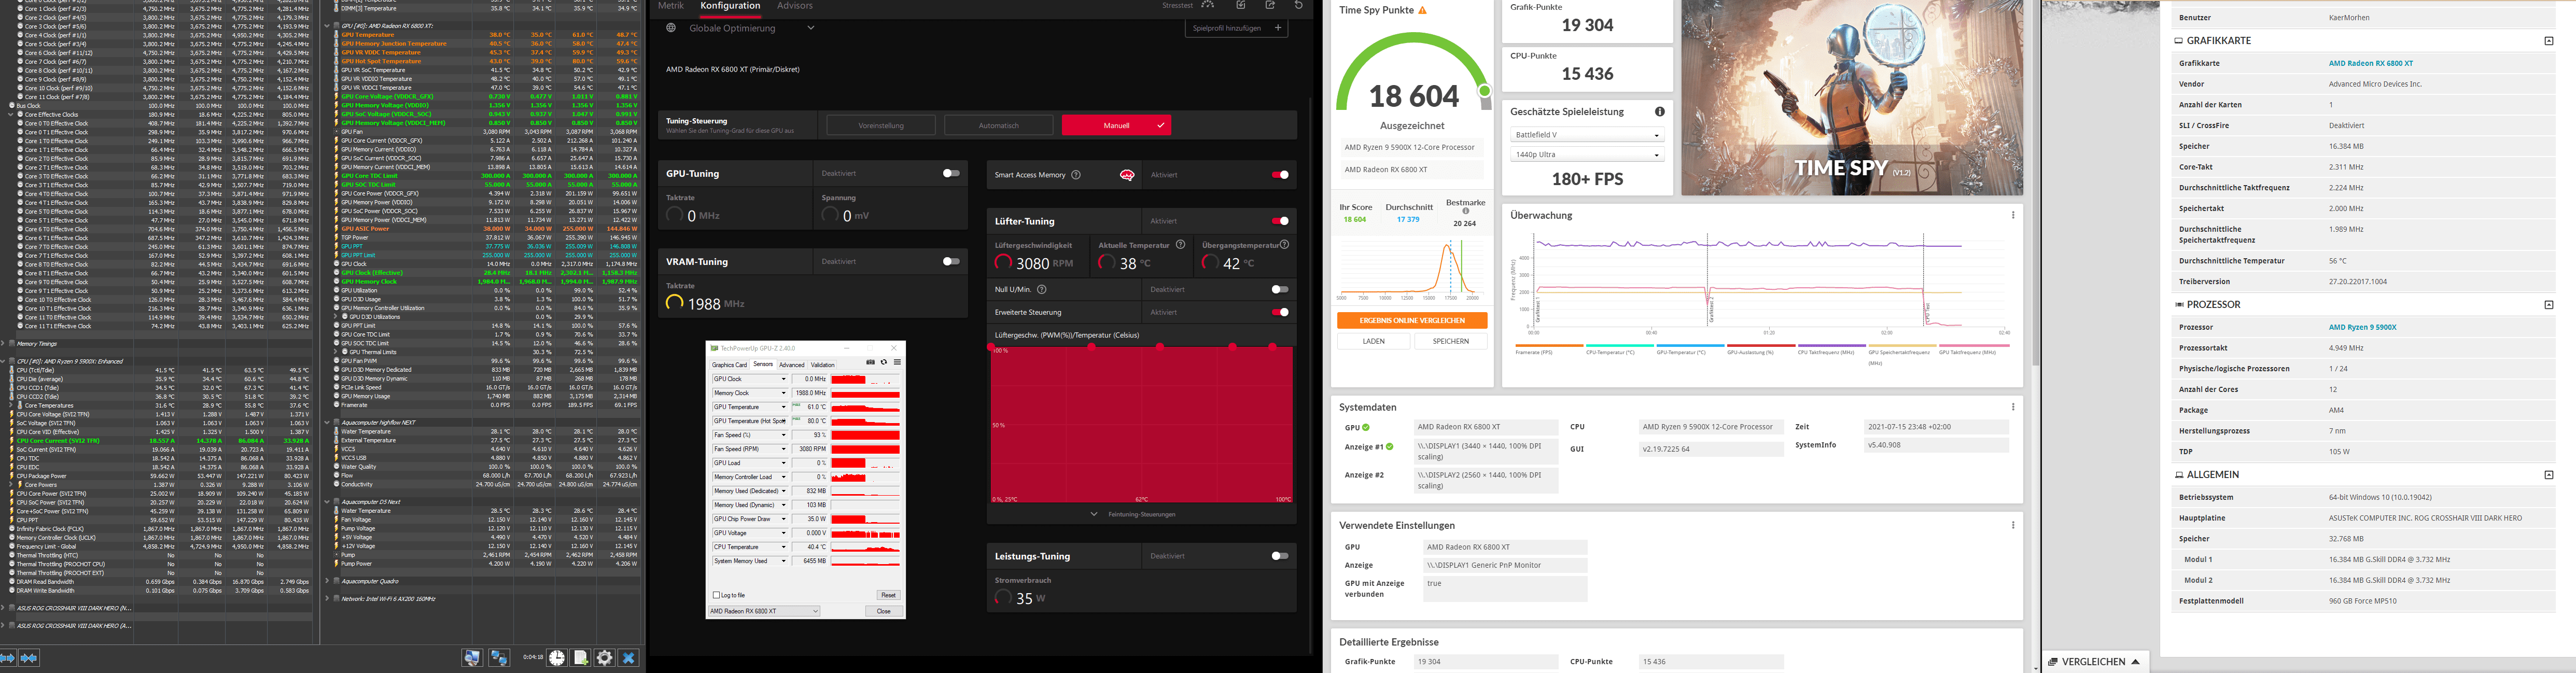Screen dimensions: 2576x673
Task: Open the GPU Clock sensor dropdown in GPU-Z
Action: (x=783, y=379)
